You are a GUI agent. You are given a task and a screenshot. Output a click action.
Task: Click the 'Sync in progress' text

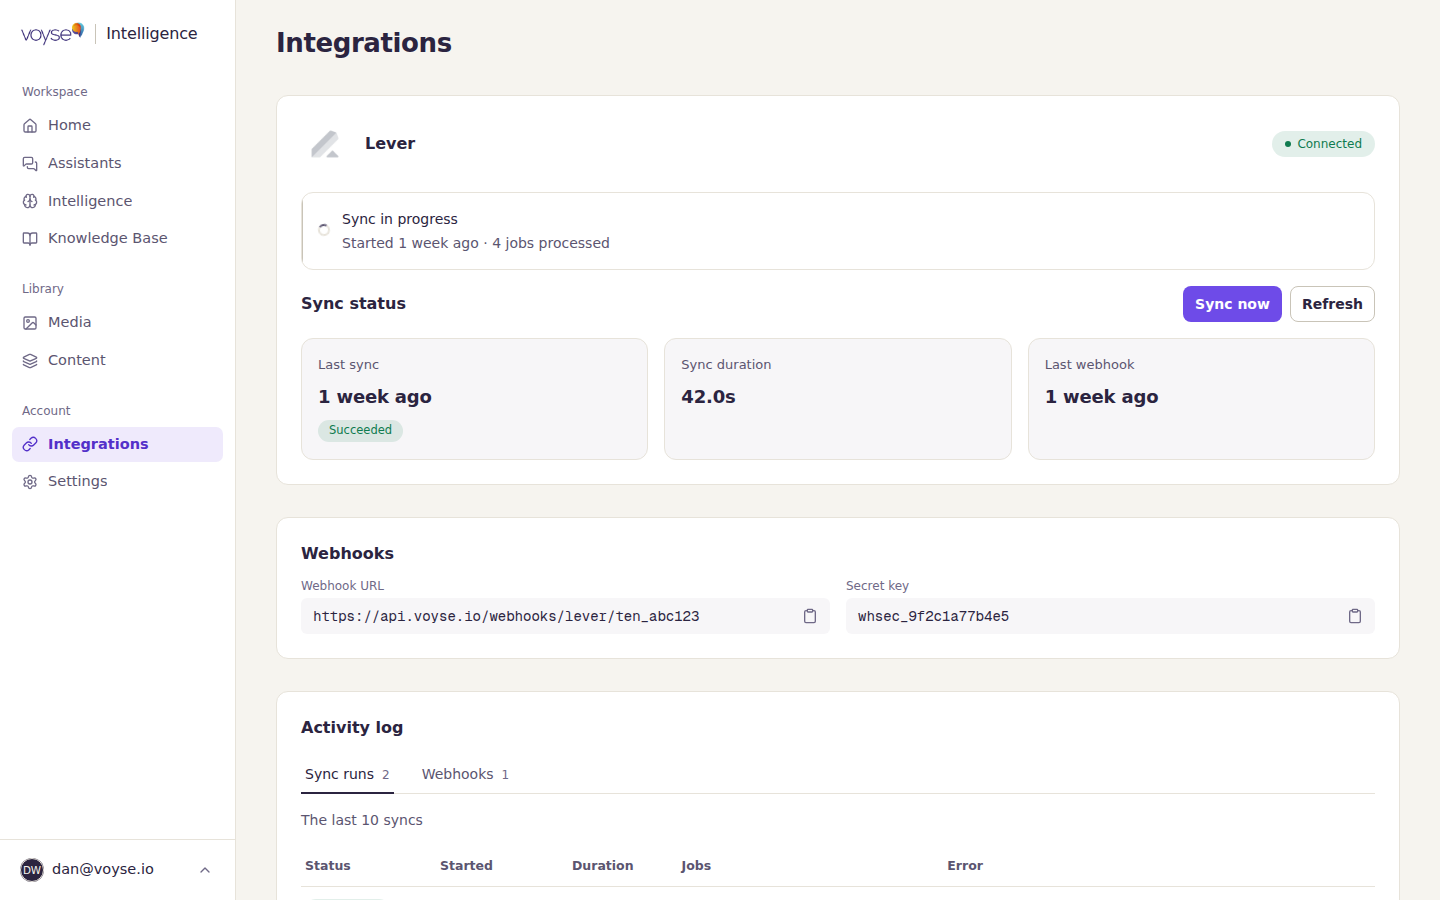400,219
